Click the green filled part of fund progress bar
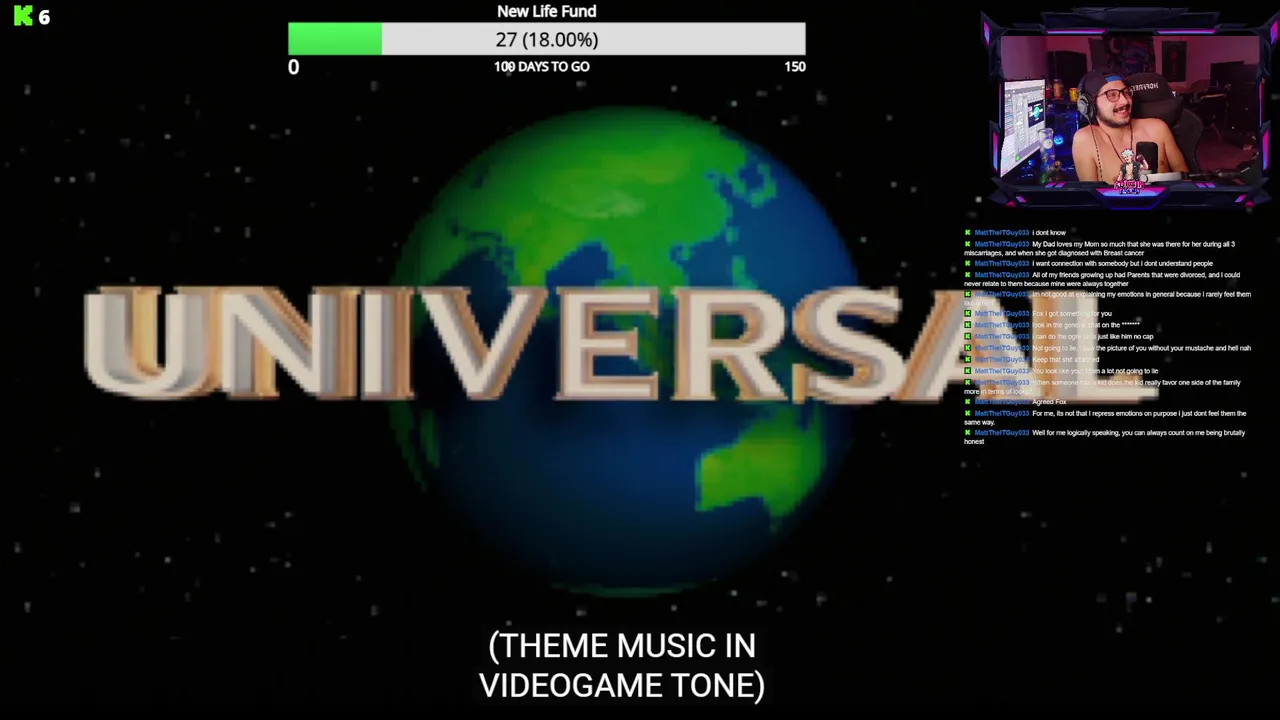The image size is (1280, 720). pos(335,39)
